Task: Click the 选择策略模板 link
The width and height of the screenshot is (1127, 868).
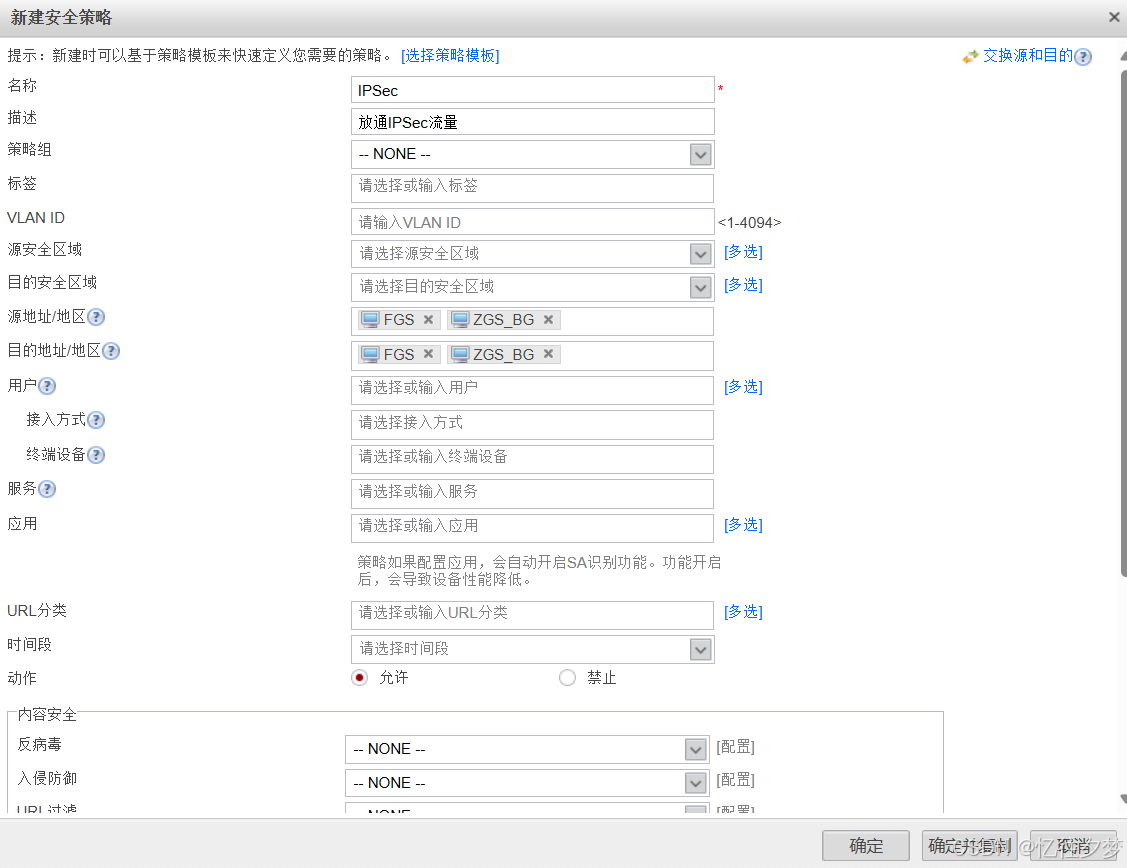Action: (x=450, y=56)
